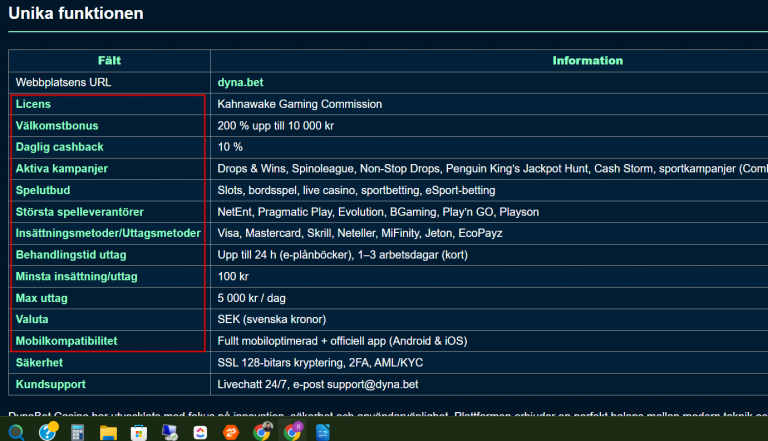768x441 pixels.
Task: Open the orange hexagon app icon
Action: pyautogui.click(x=231, y=432)
